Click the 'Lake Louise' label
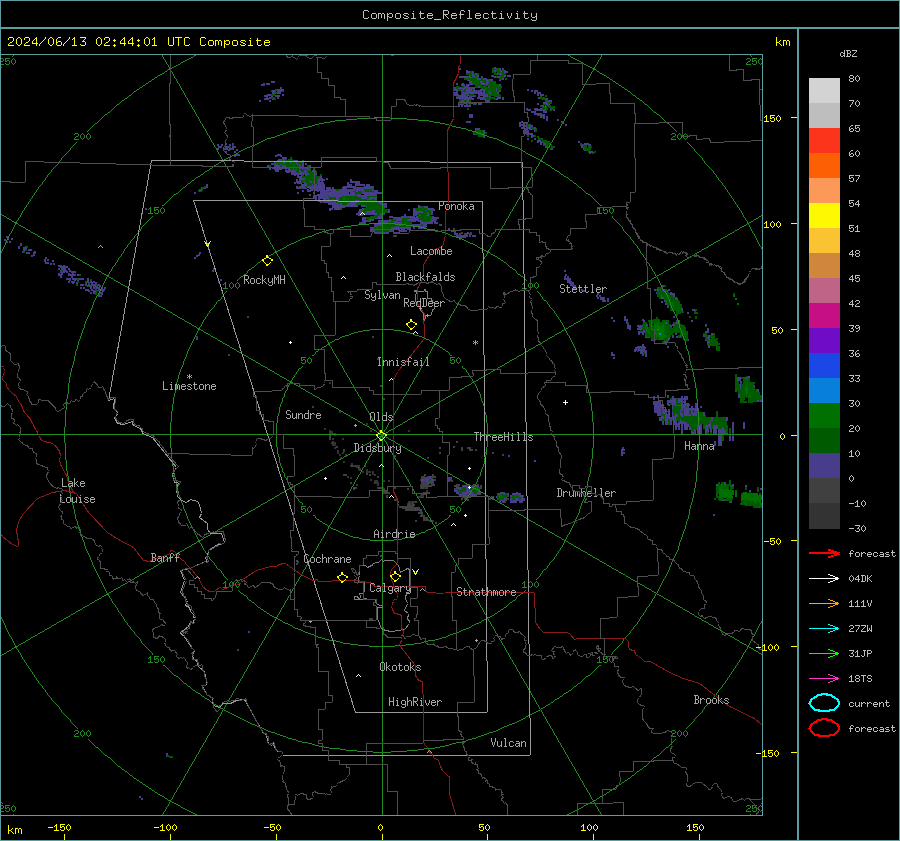The width and height of the screenshot is (900, 841). [x=77, y=491]
